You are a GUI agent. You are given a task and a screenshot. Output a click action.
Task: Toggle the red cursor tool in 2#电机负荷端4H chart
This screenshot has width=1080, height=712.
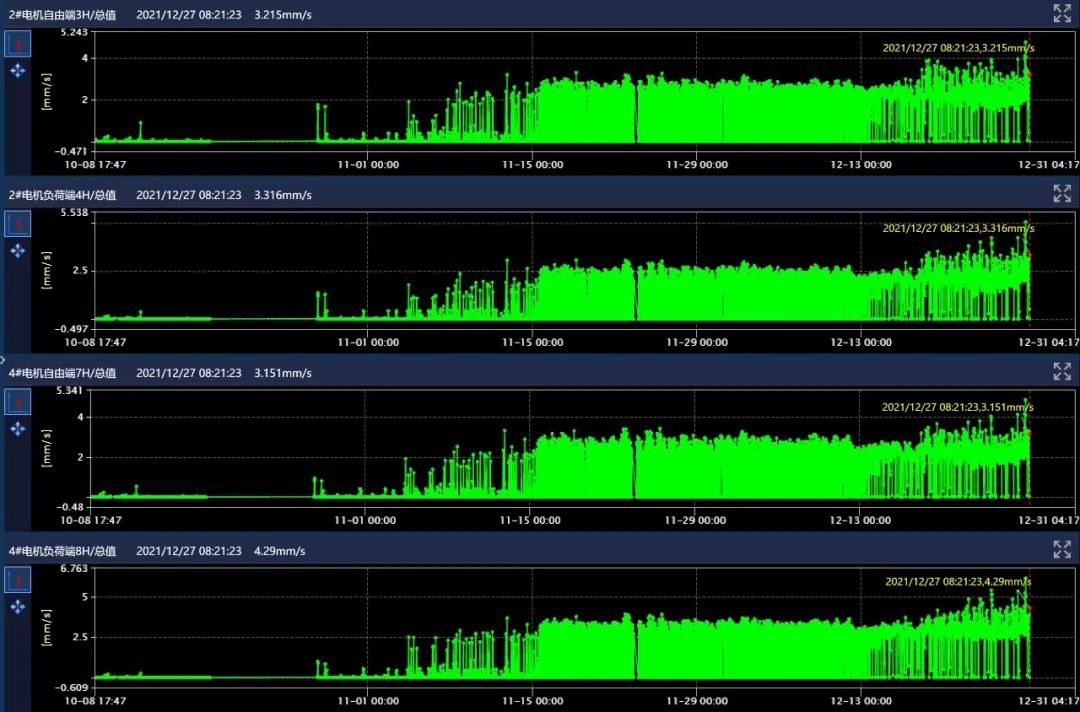pyautogui.click(x=18, y=224)
